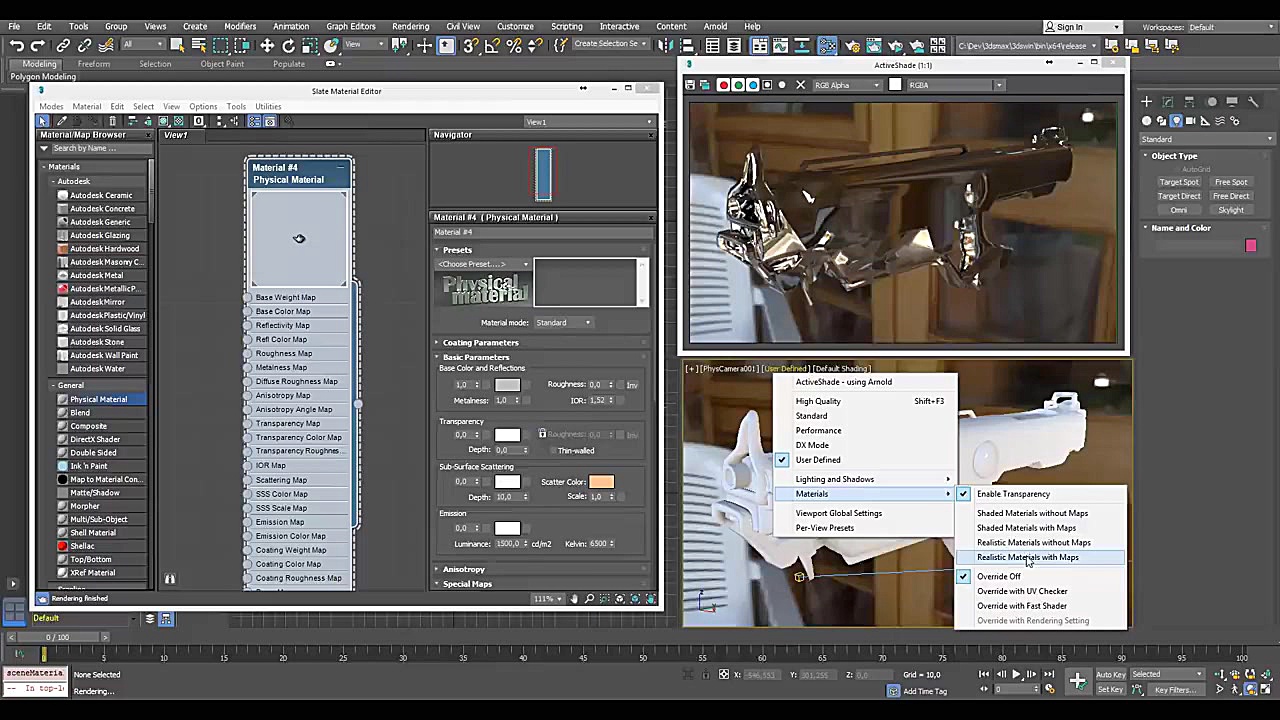1280x720 pixels.
Task: Choose Realistic Materials with Maps
Action: pyautogui.click(x=1027, y=558)
